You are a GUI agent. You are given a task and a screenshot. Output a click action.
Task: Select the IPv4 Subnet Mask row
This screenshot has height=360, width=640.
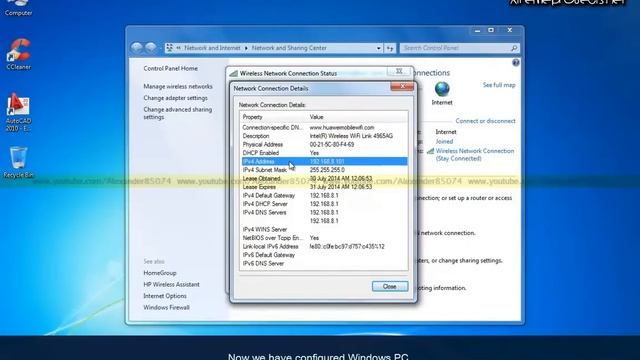coord(324,170)
